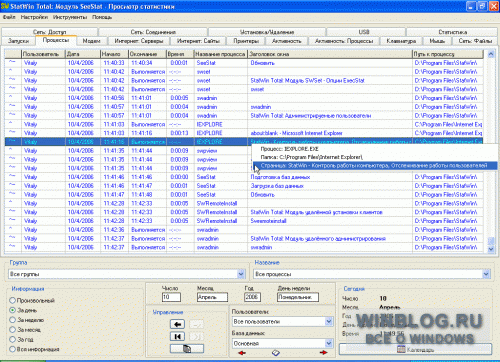Viewport: 500px width, 362px height.
Task: Open the Интернет: Серверы tab
Action: 139,41
